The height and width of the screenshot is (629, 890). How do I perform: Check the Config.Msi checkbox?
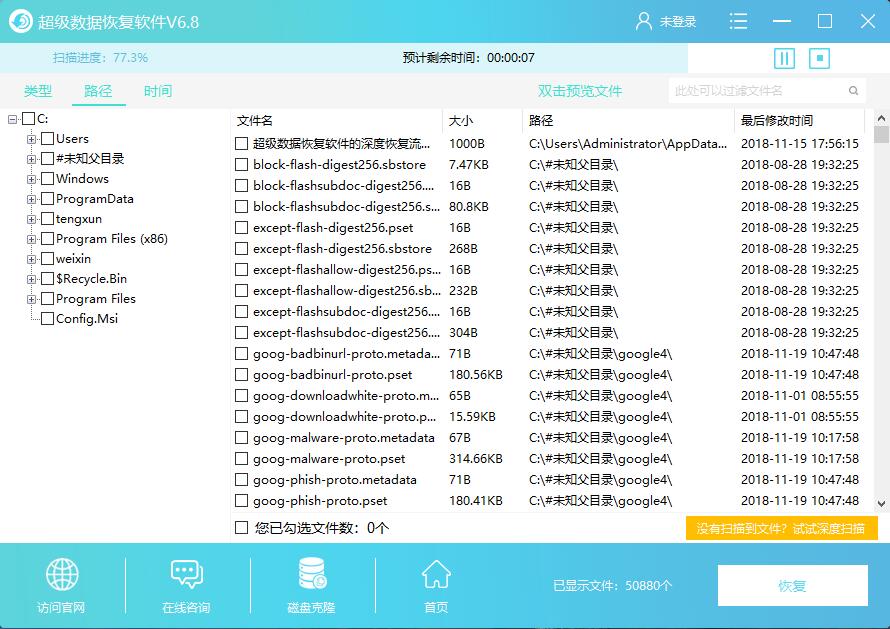coord(48,318)
